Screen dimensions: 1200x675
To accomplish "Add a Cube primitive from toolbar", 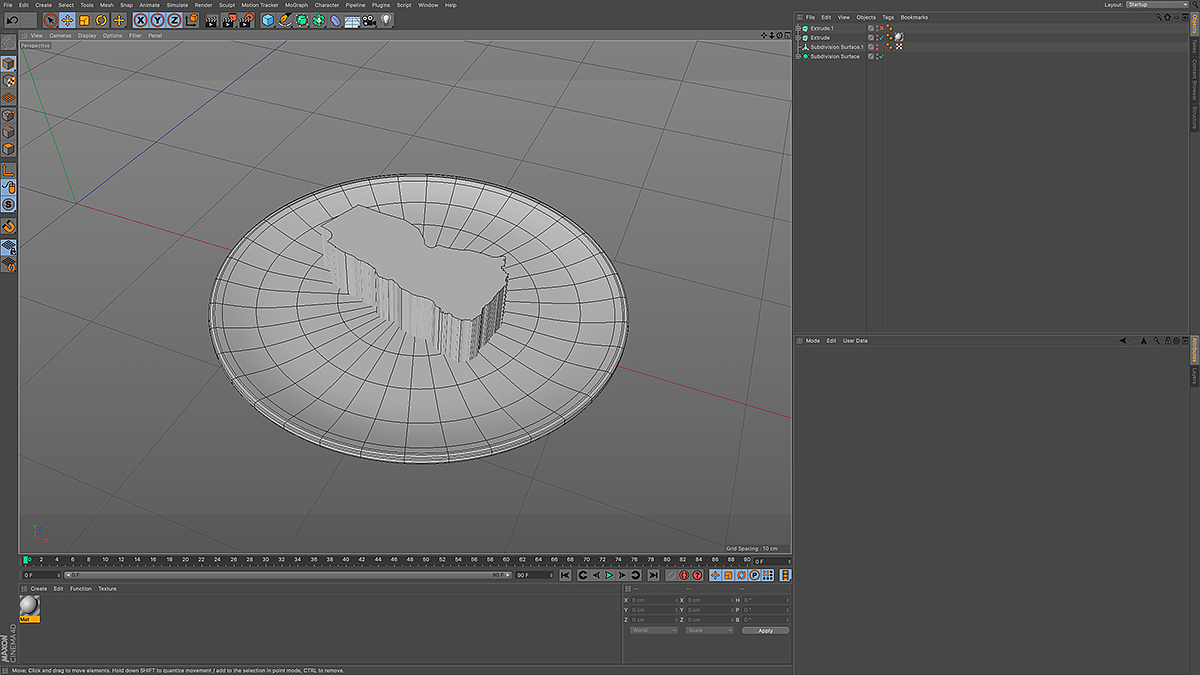I will click(x=268, y=20).
